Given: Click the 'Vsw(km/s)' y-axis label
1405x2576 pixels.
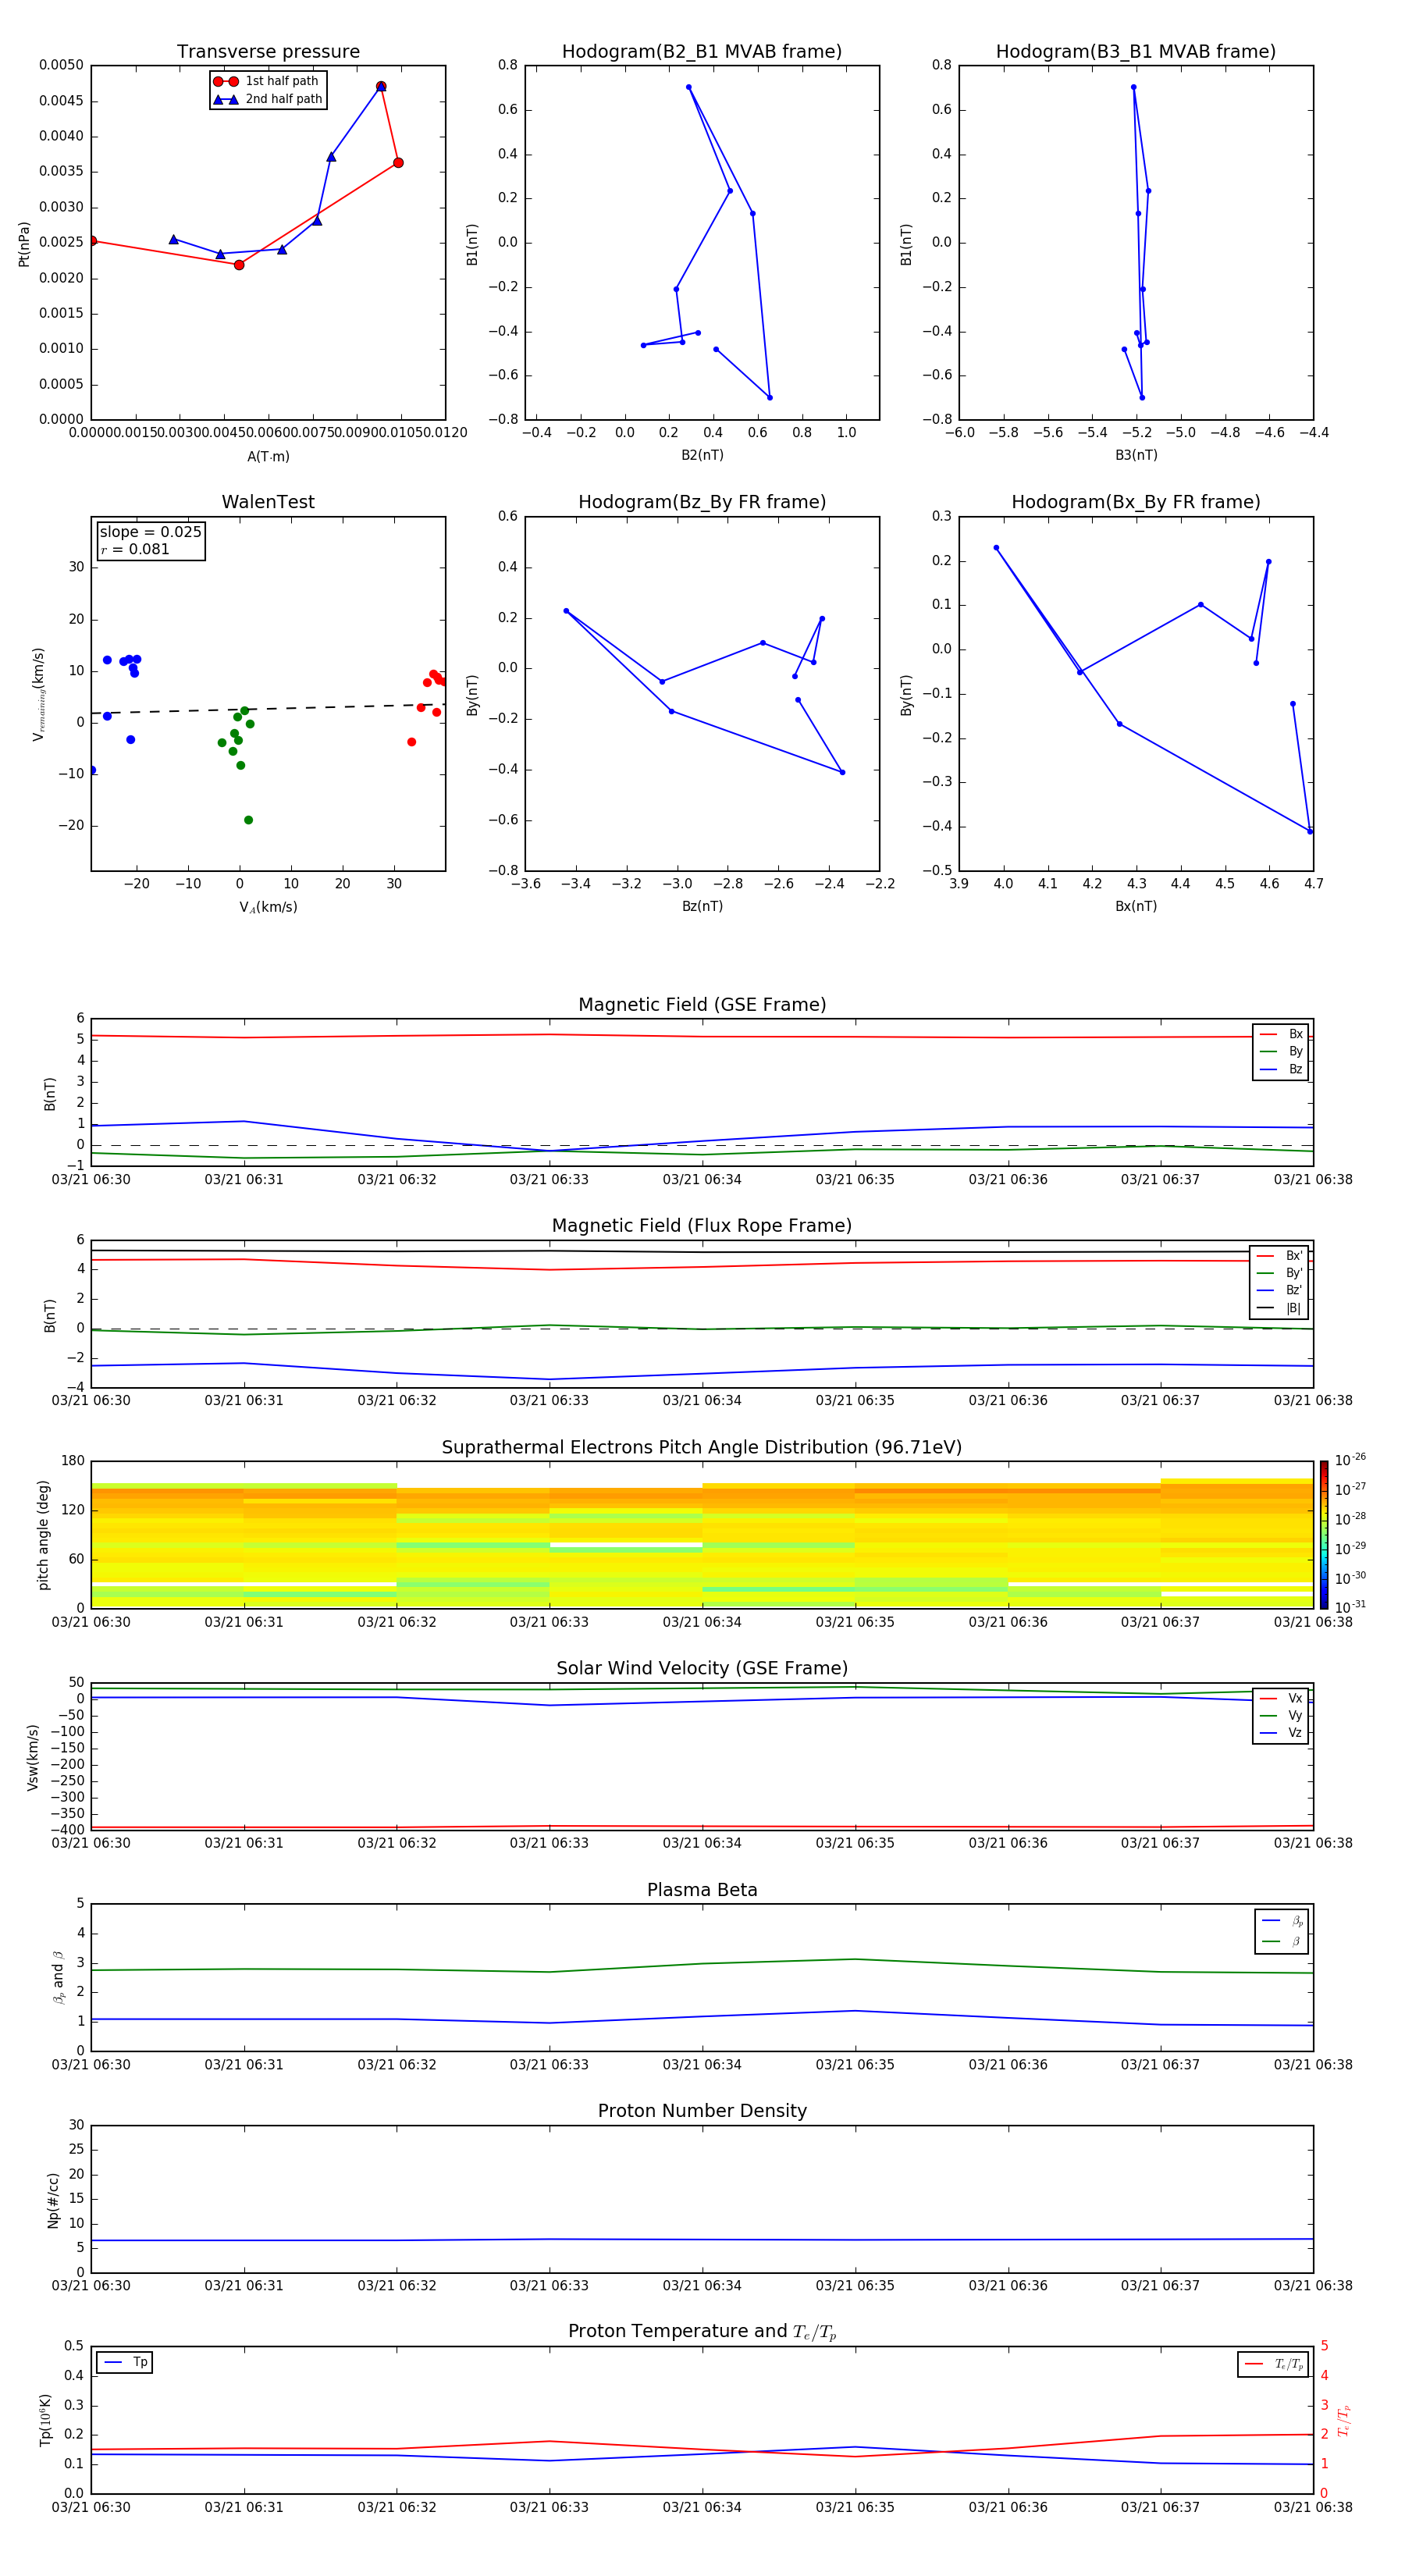Looking at the screenshot, I should pos(33,1757).
